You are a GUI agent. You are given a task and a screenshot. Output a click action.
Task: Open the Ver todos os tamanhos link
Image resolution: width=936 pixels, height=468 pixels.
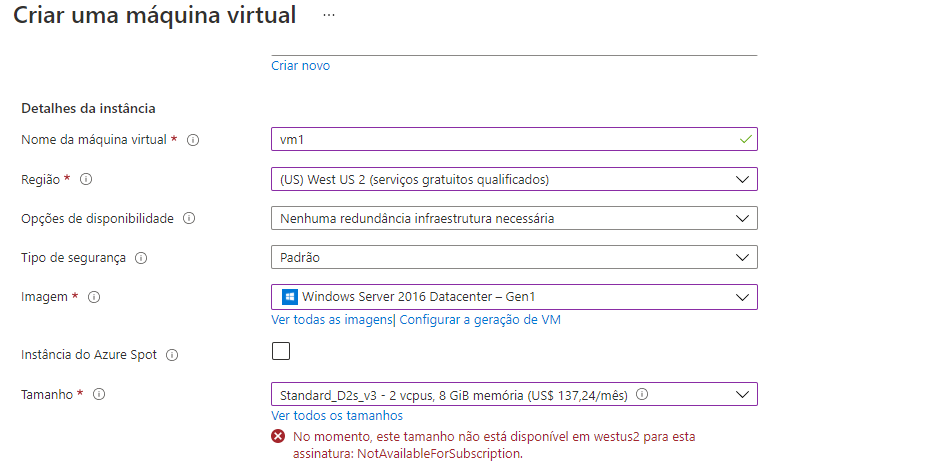[x=337, y=415]
